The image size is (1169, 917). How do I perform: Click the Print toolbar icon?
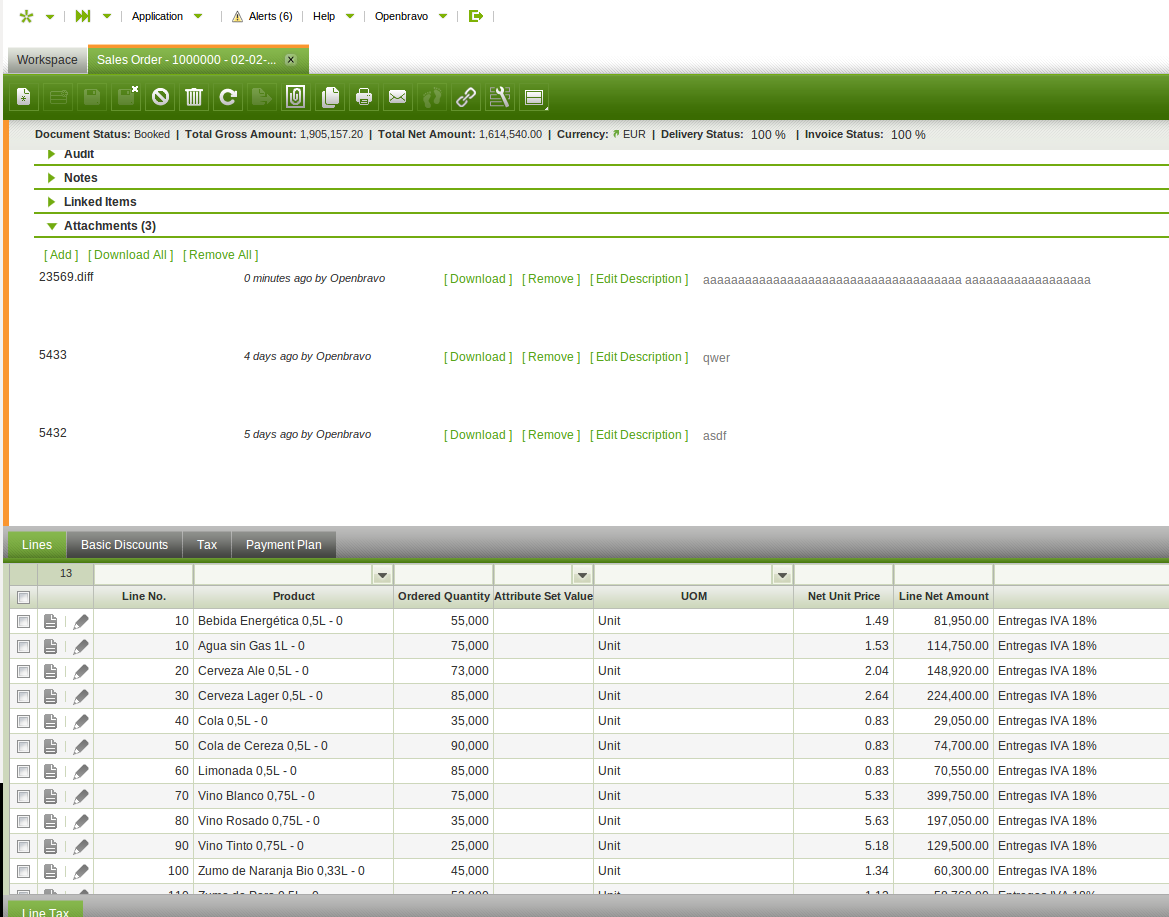[x=364, y=97]
